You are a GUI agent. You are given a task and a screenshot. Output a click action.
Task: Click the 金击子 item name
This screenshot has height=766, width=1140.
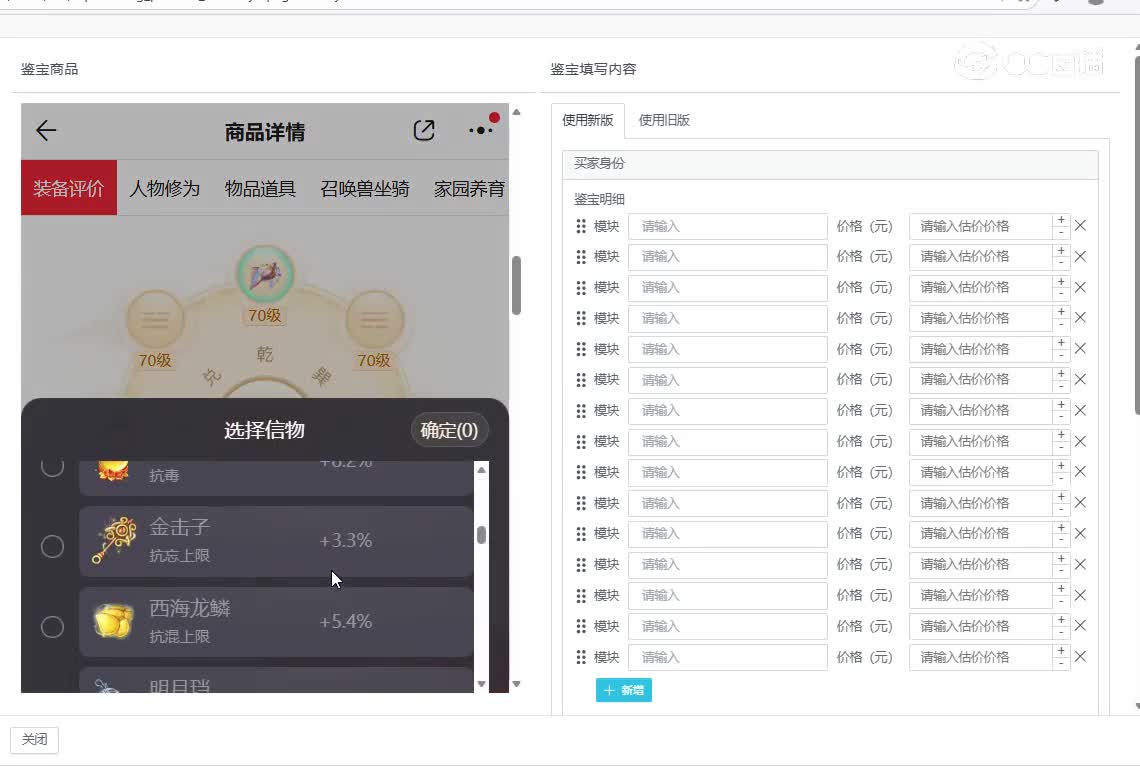tap(180, 527)
